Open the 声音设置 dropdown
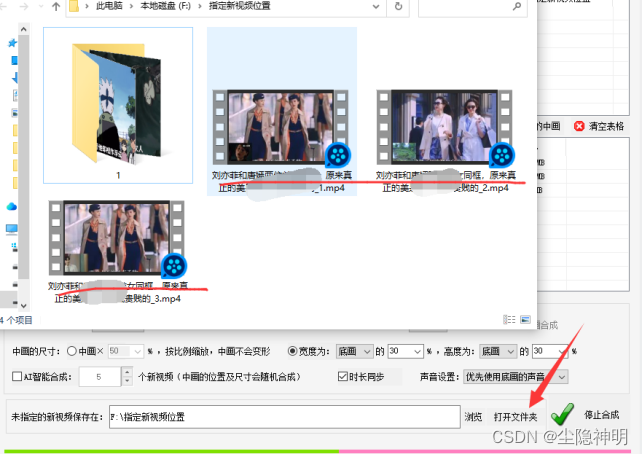The image size is (643, 455). point(515,377)
